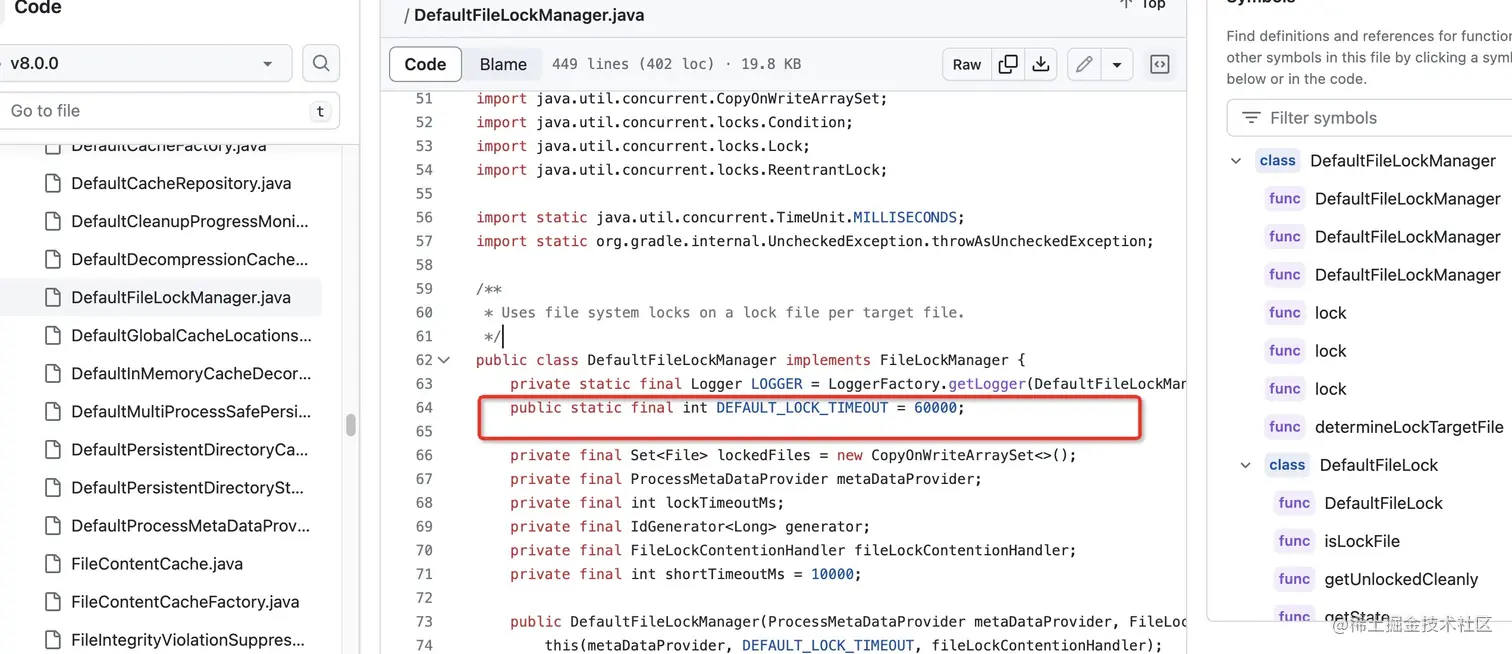Collapse DefaultFileLock class in symbols

tap(1246, 465)
